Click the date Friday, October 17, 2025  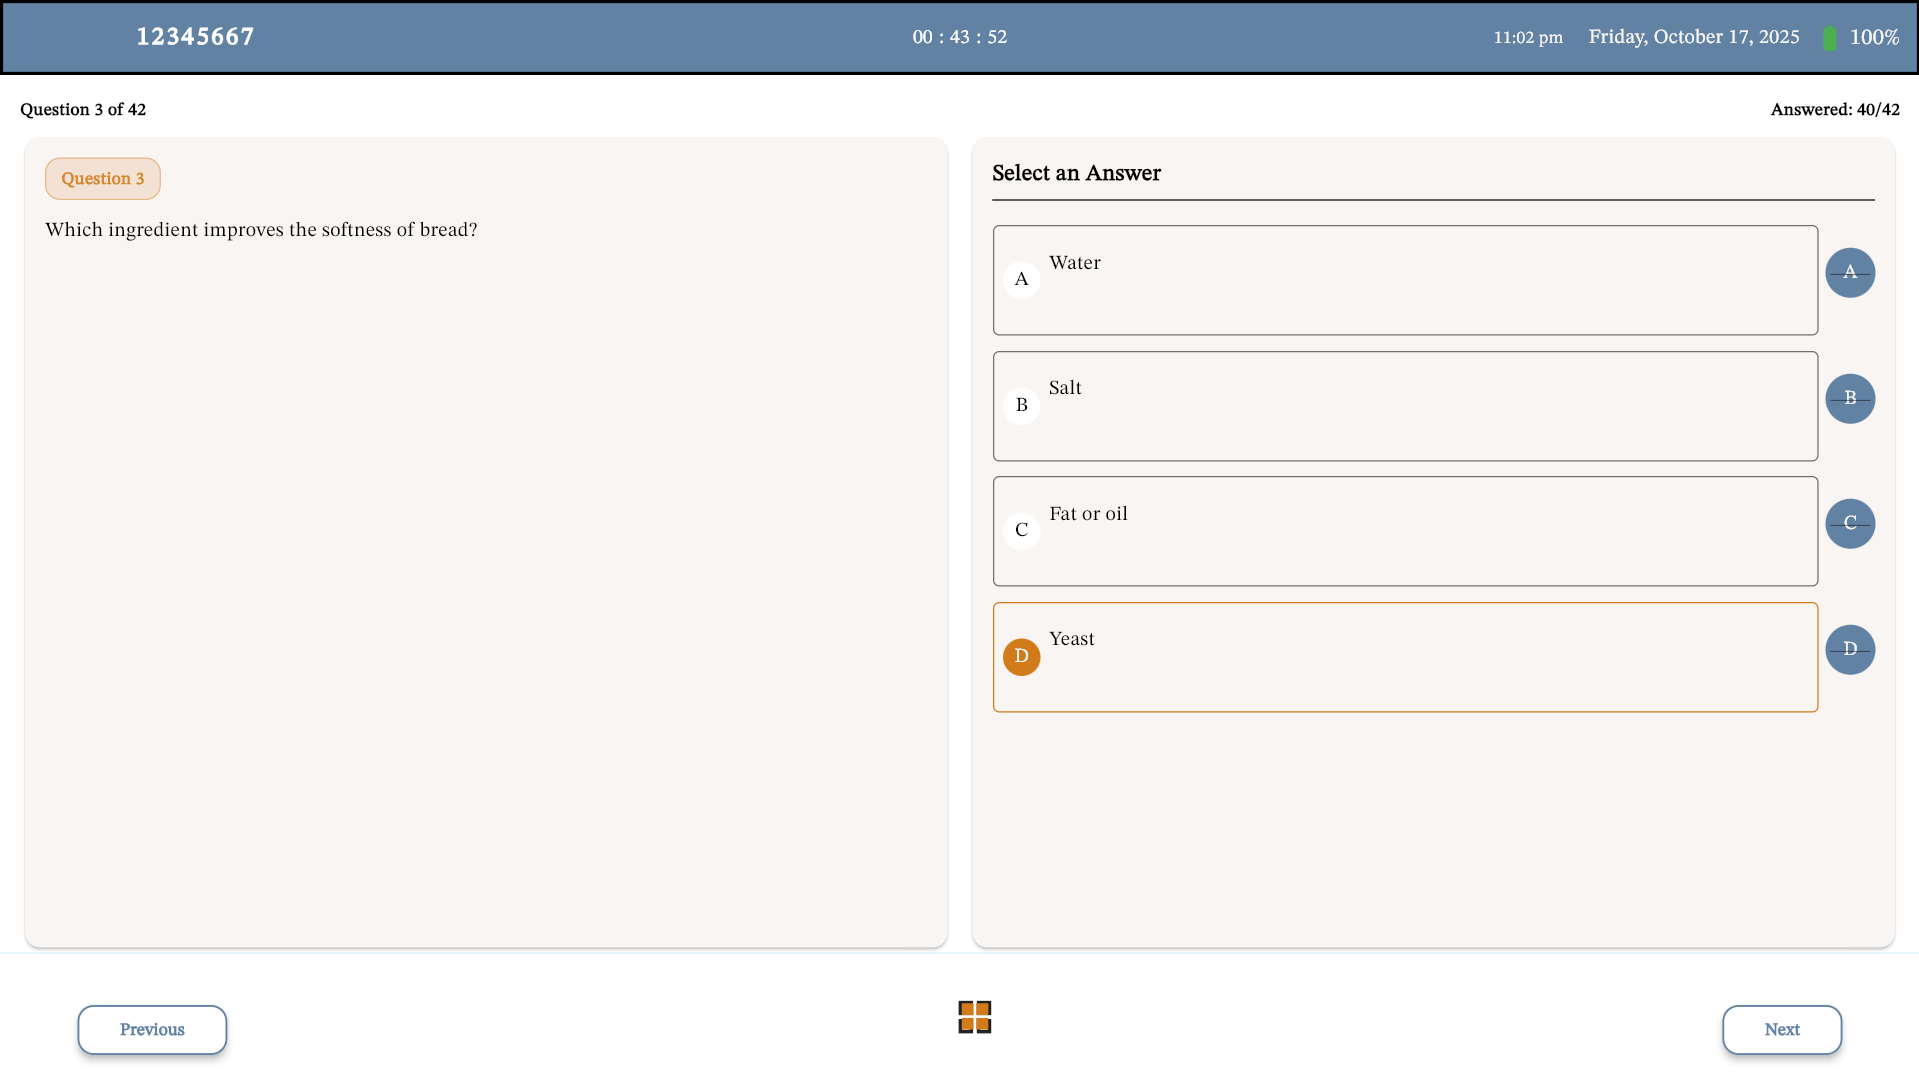coord(1693,37)
